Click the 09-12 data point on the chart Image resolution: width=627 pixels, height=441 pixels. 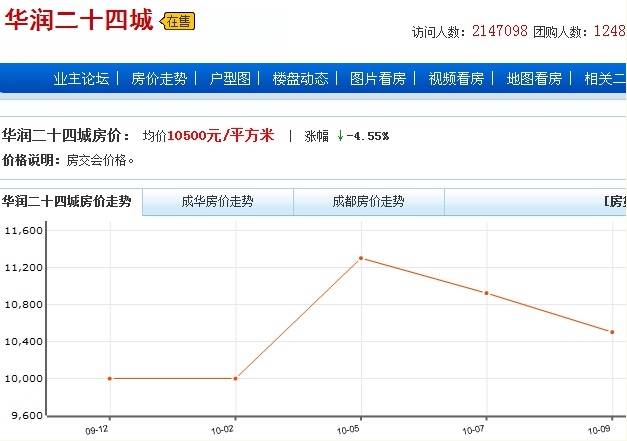110,379
